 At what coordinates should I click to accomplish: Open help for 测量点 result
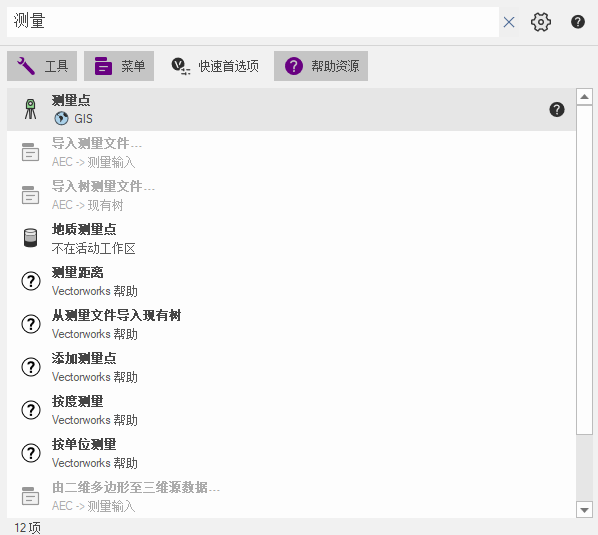[556, 110]
